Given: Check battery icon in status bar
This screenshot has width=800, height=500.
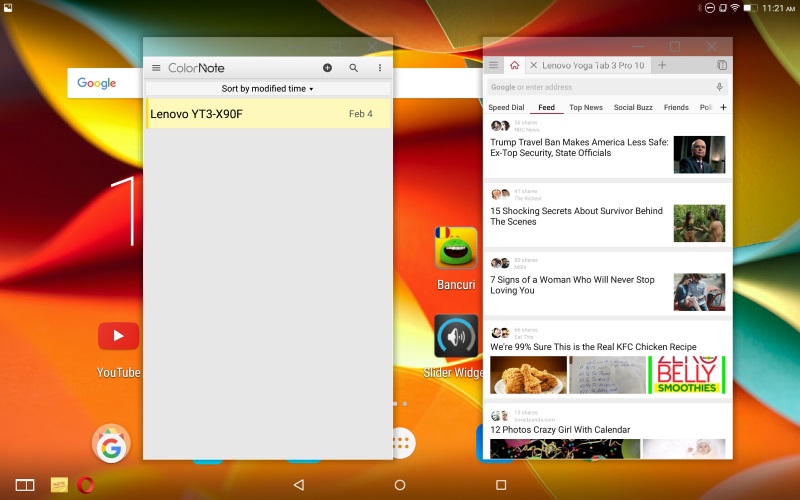Looking at the screenshot, I should click(x=750, y=8).
